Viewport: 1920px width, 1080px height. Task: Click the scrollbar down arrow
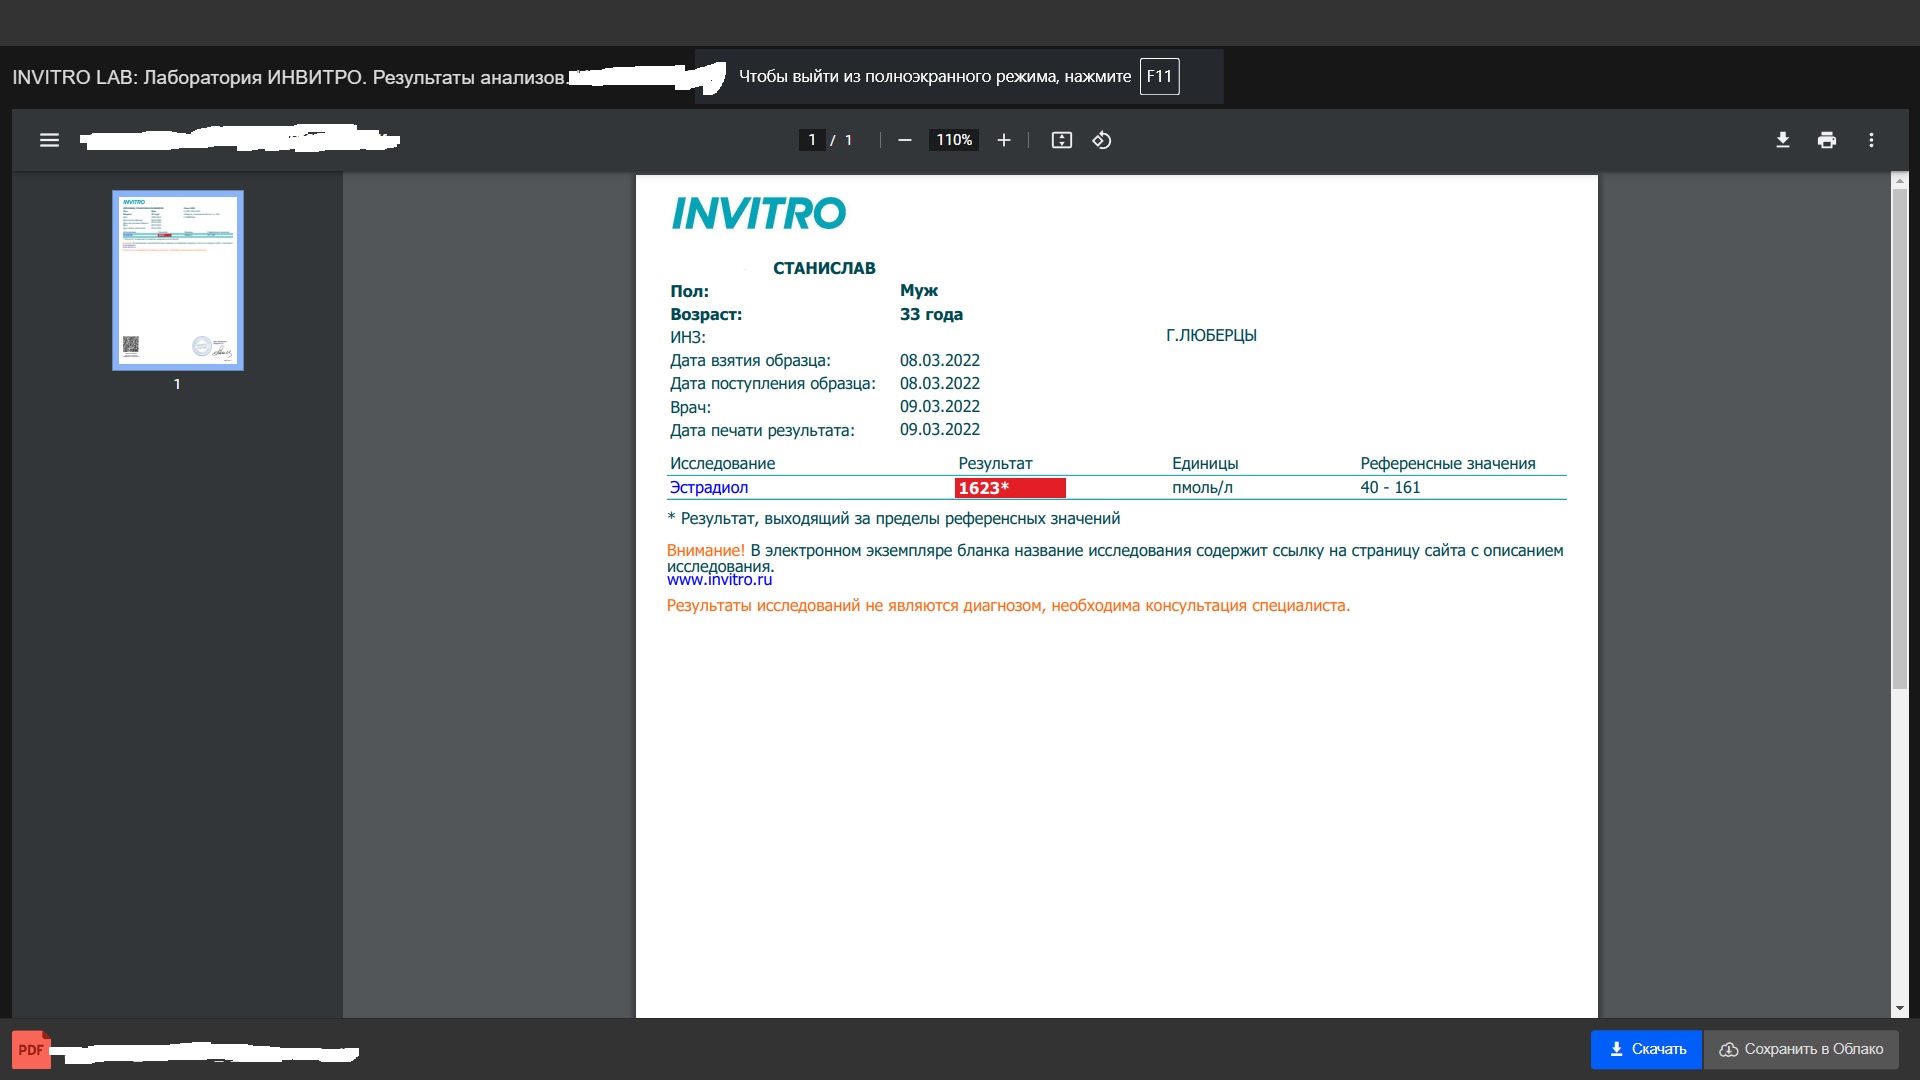coord(1899,1008)
